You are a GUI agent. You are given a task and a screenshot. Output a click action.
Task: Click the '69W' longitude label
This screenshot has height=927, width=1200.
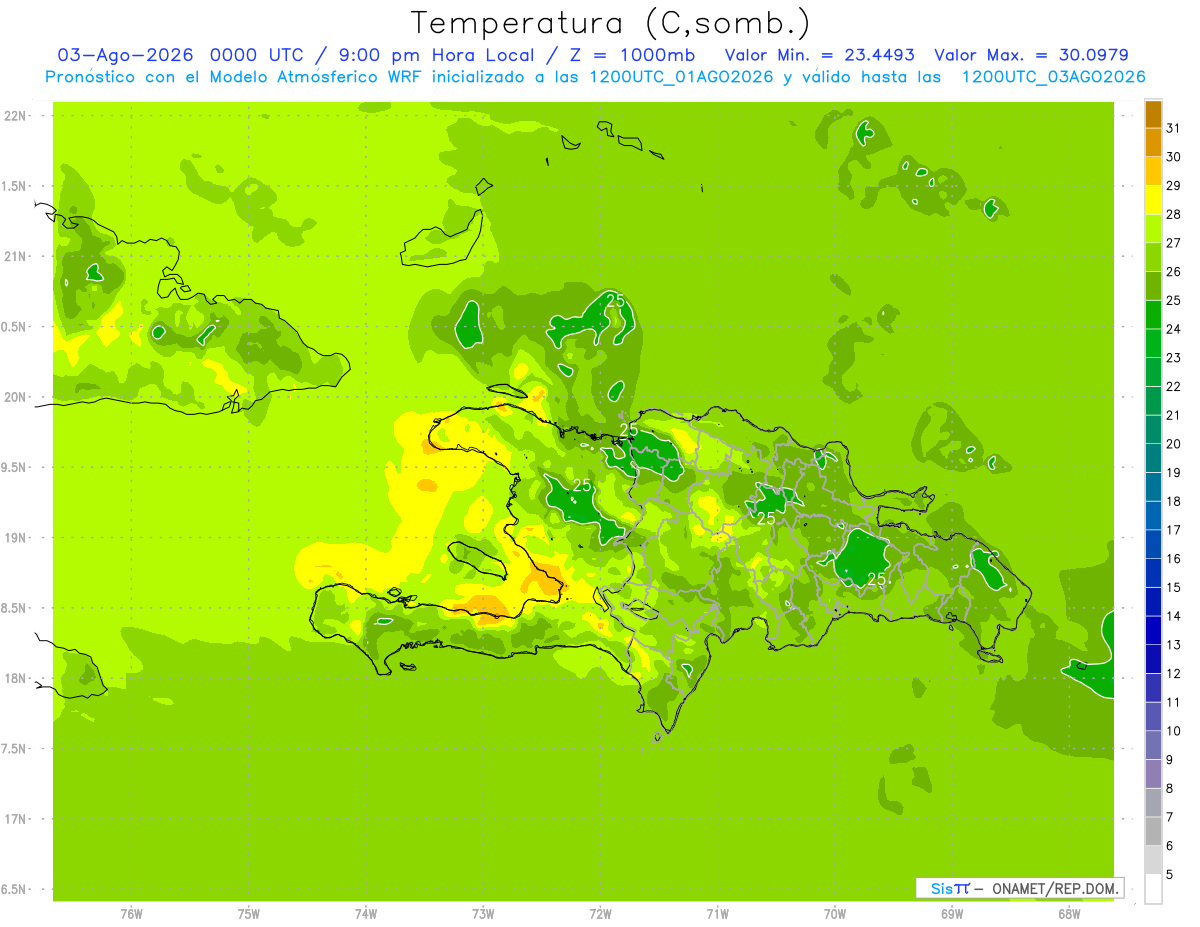(x=952, y=914)
